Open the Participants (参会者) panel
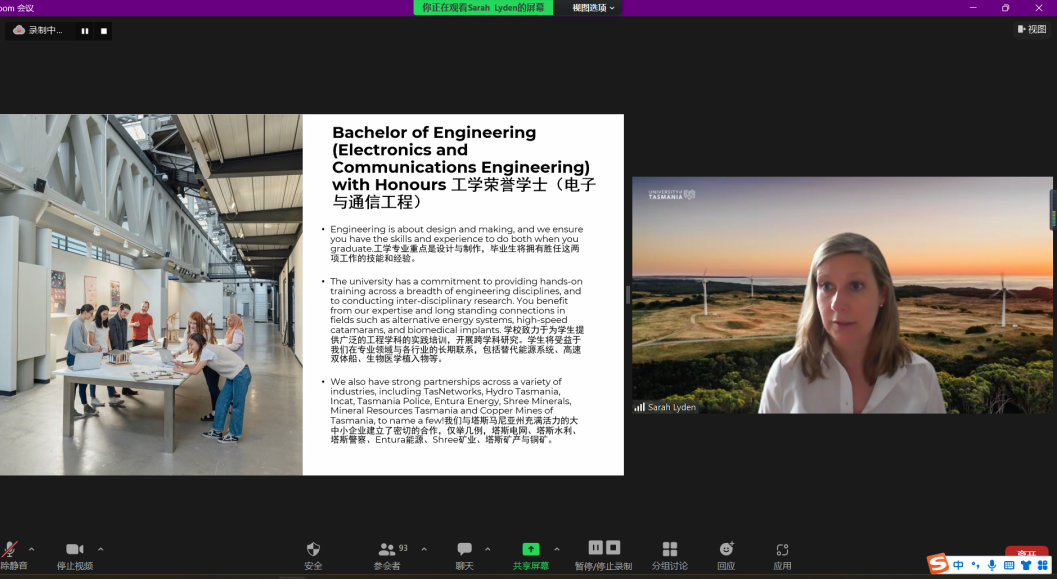Screen dimensions: 1057x579 387,550
